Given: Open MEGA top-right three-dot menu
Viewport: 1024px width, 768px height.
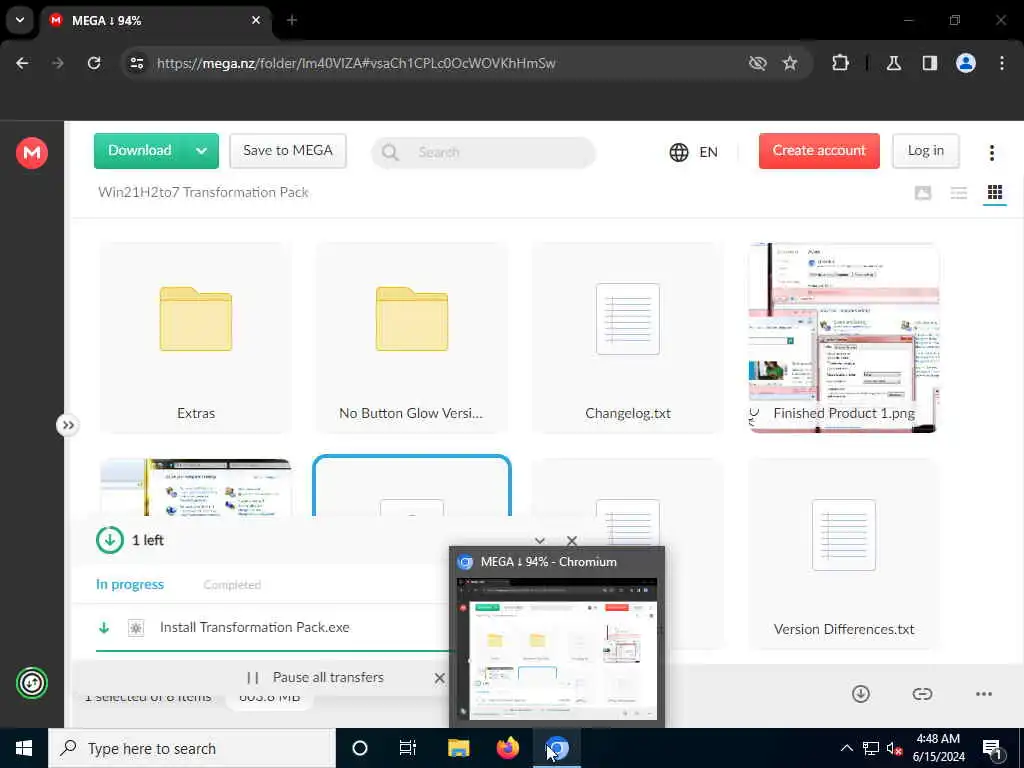Looking at the screenshot, I should 991,153.
